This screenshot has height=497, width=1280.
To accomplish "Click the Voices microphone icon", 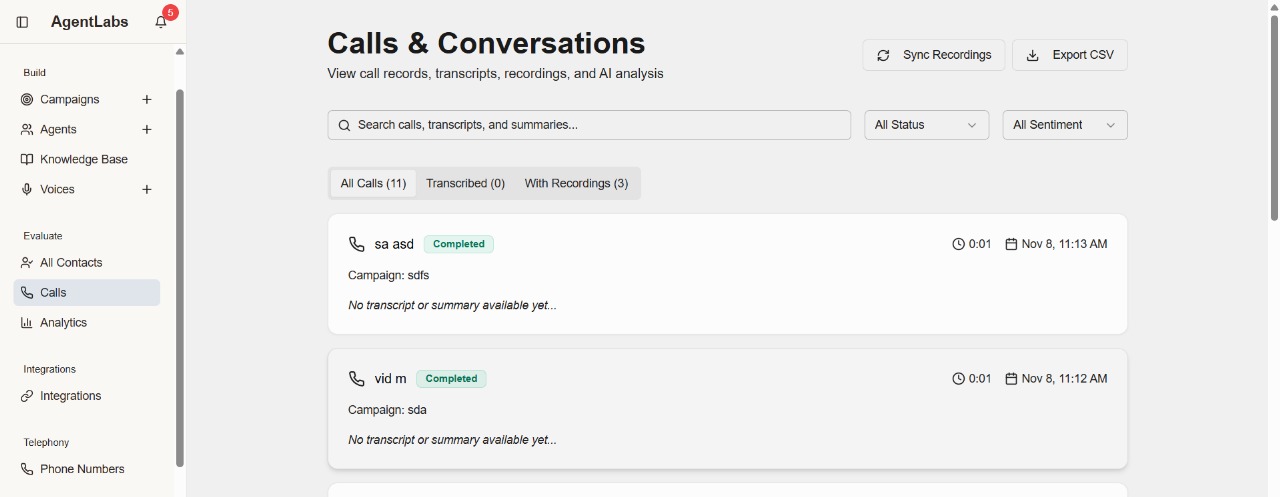I will point(27,190).
